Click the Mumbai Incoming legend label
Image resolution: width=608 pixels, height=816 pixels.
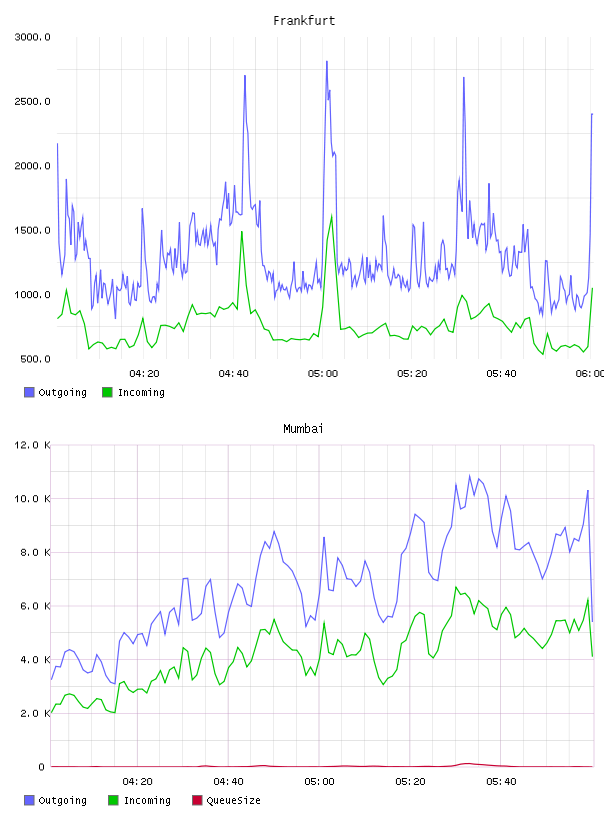click(x=147, y=800)
